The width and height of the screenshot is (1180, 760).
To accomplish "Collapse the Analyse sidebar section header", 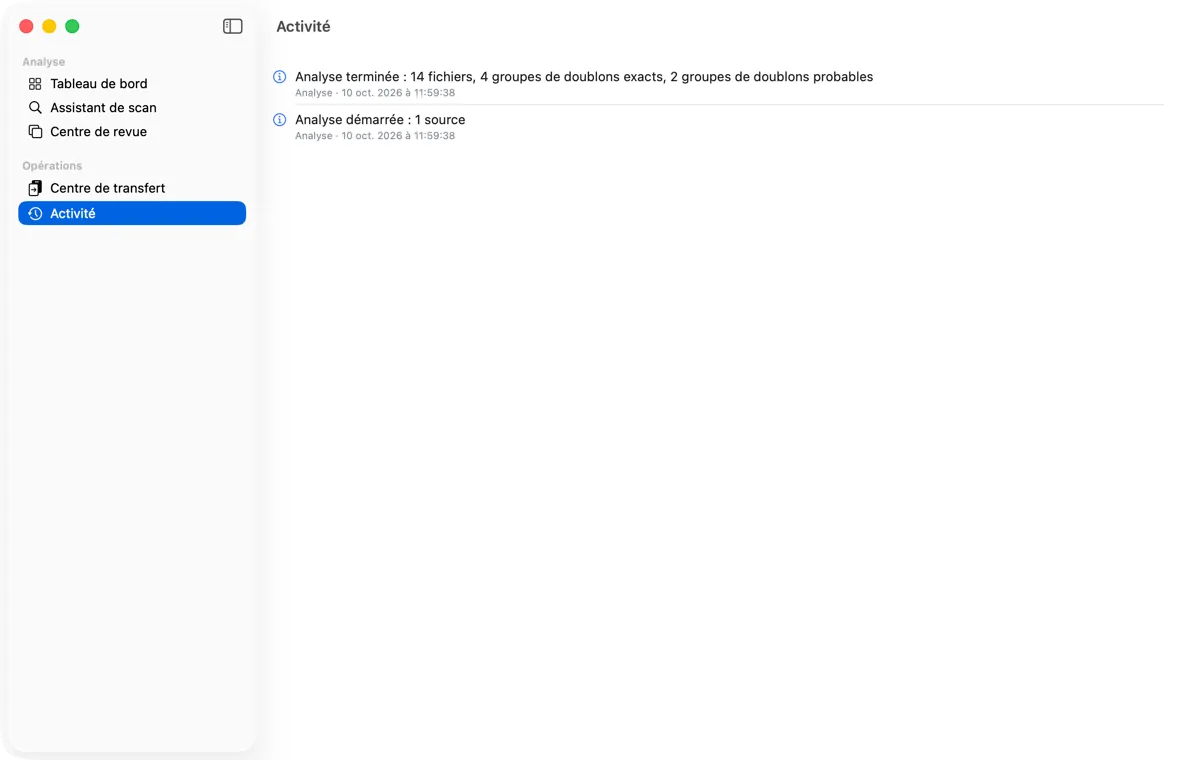I will point(44,62).
